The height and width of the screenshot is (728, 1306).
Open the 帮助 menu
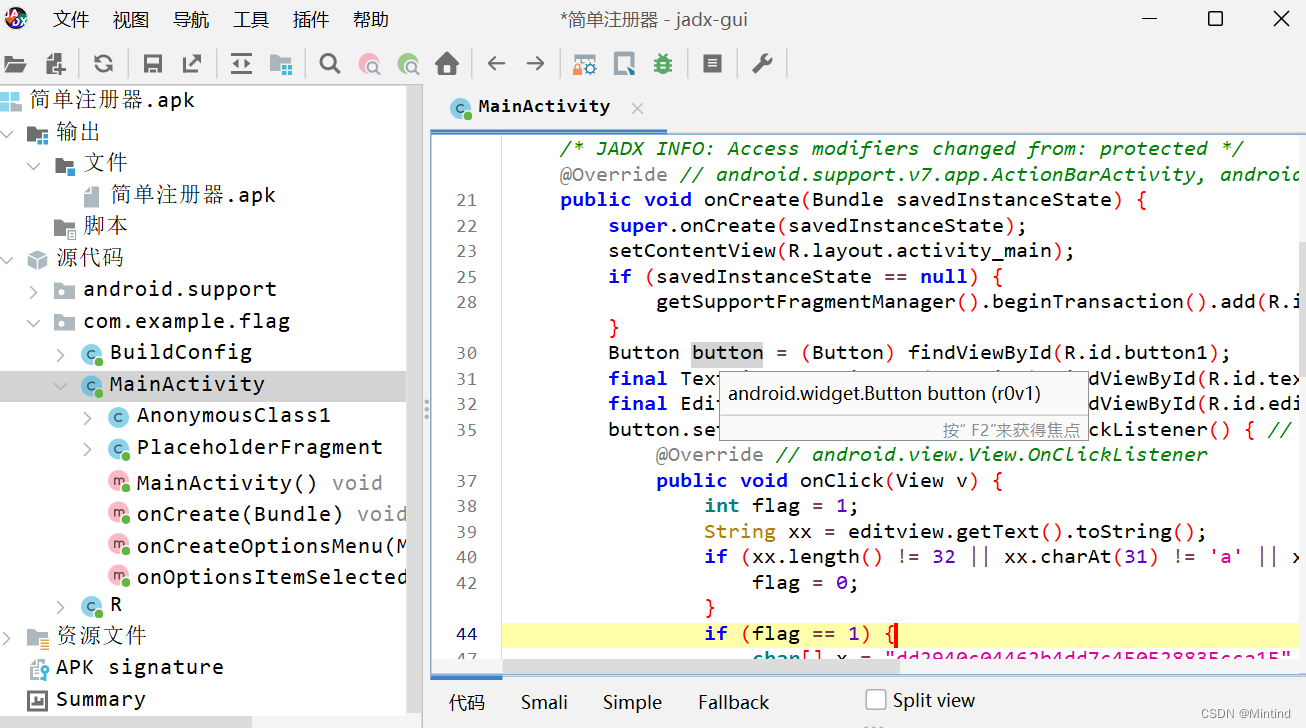click(x=371, y=20)
